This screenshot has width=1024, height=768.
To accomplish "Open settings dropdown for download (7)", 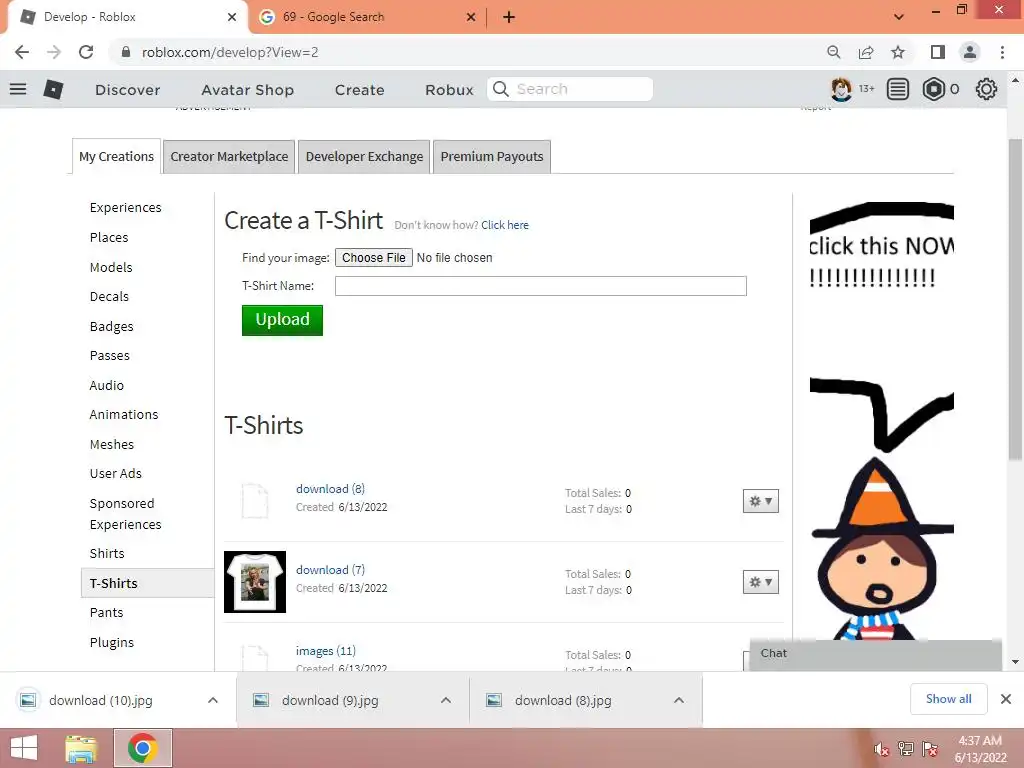I will 761,582.
